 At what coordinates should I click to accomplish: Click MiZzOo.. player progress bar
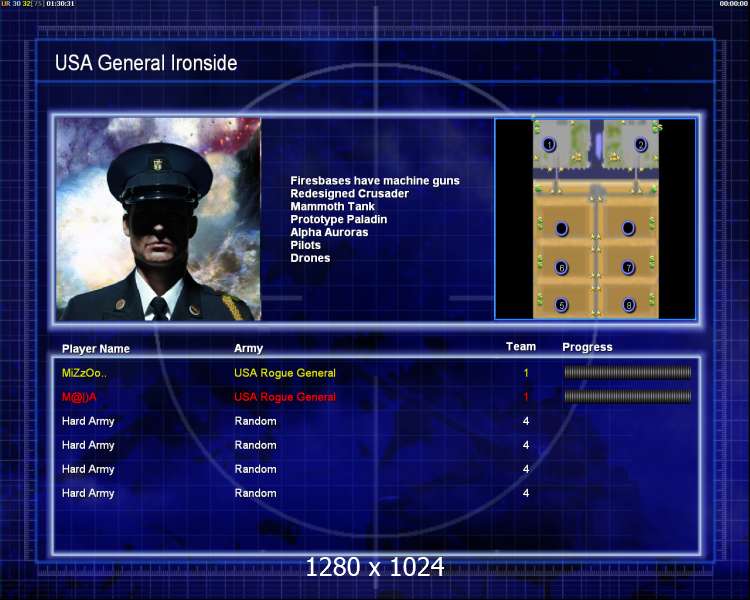pos(628,372)
